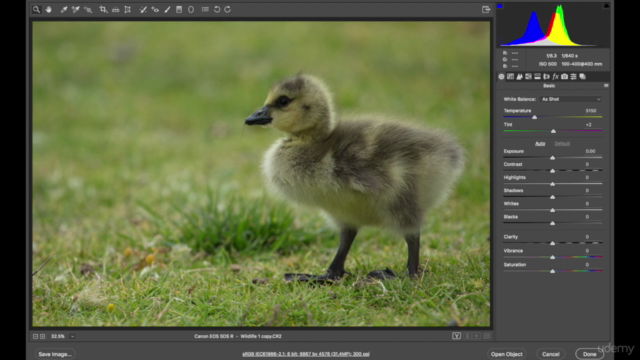Open the Presets panel tab

click(573, 76)
